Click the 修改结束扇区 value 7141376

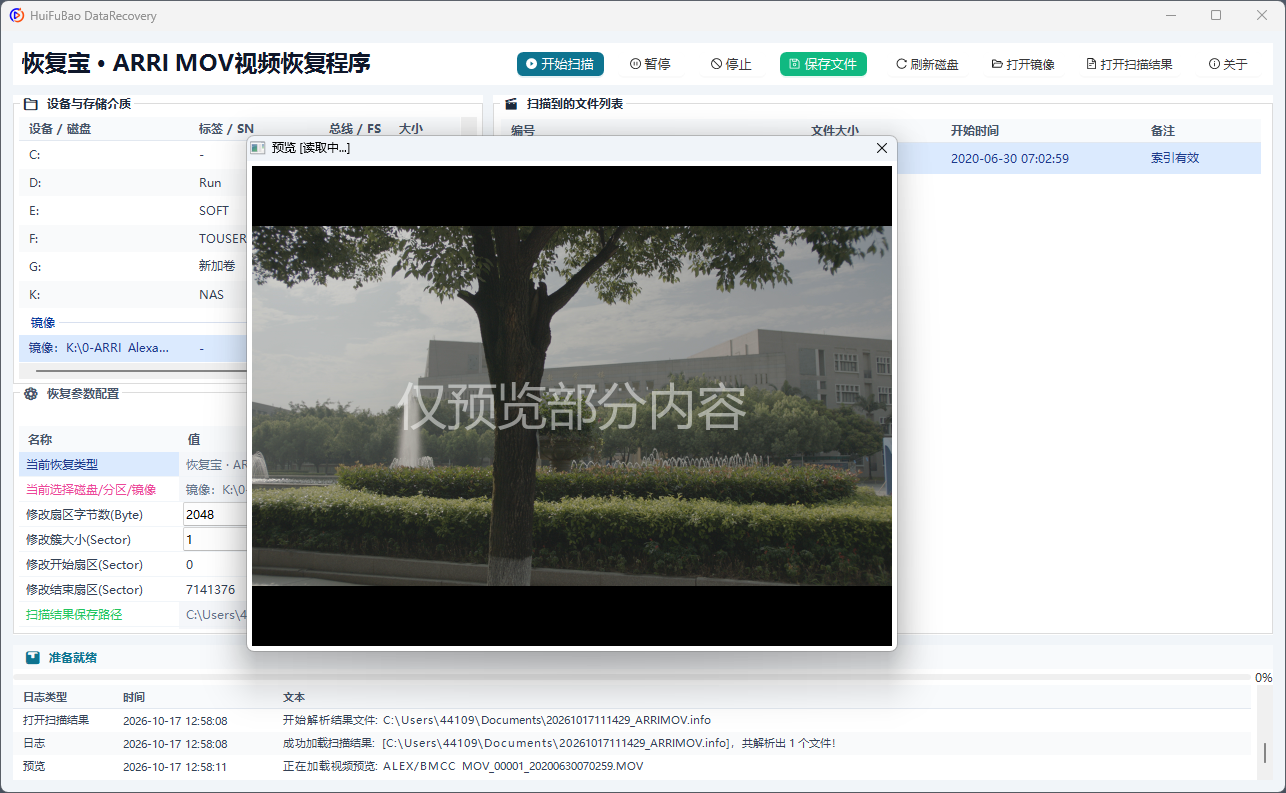click(211, 590)
